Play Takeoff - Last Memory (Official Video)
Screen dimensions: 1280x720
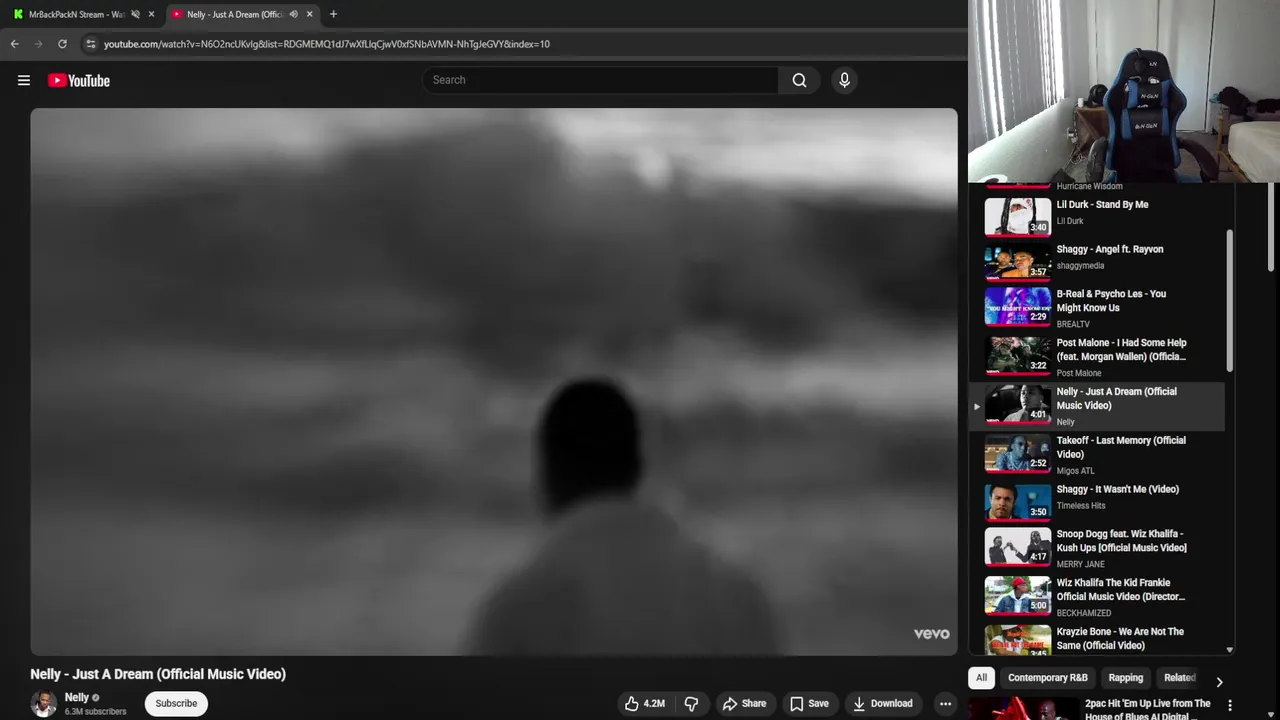tap(1121, 447)
